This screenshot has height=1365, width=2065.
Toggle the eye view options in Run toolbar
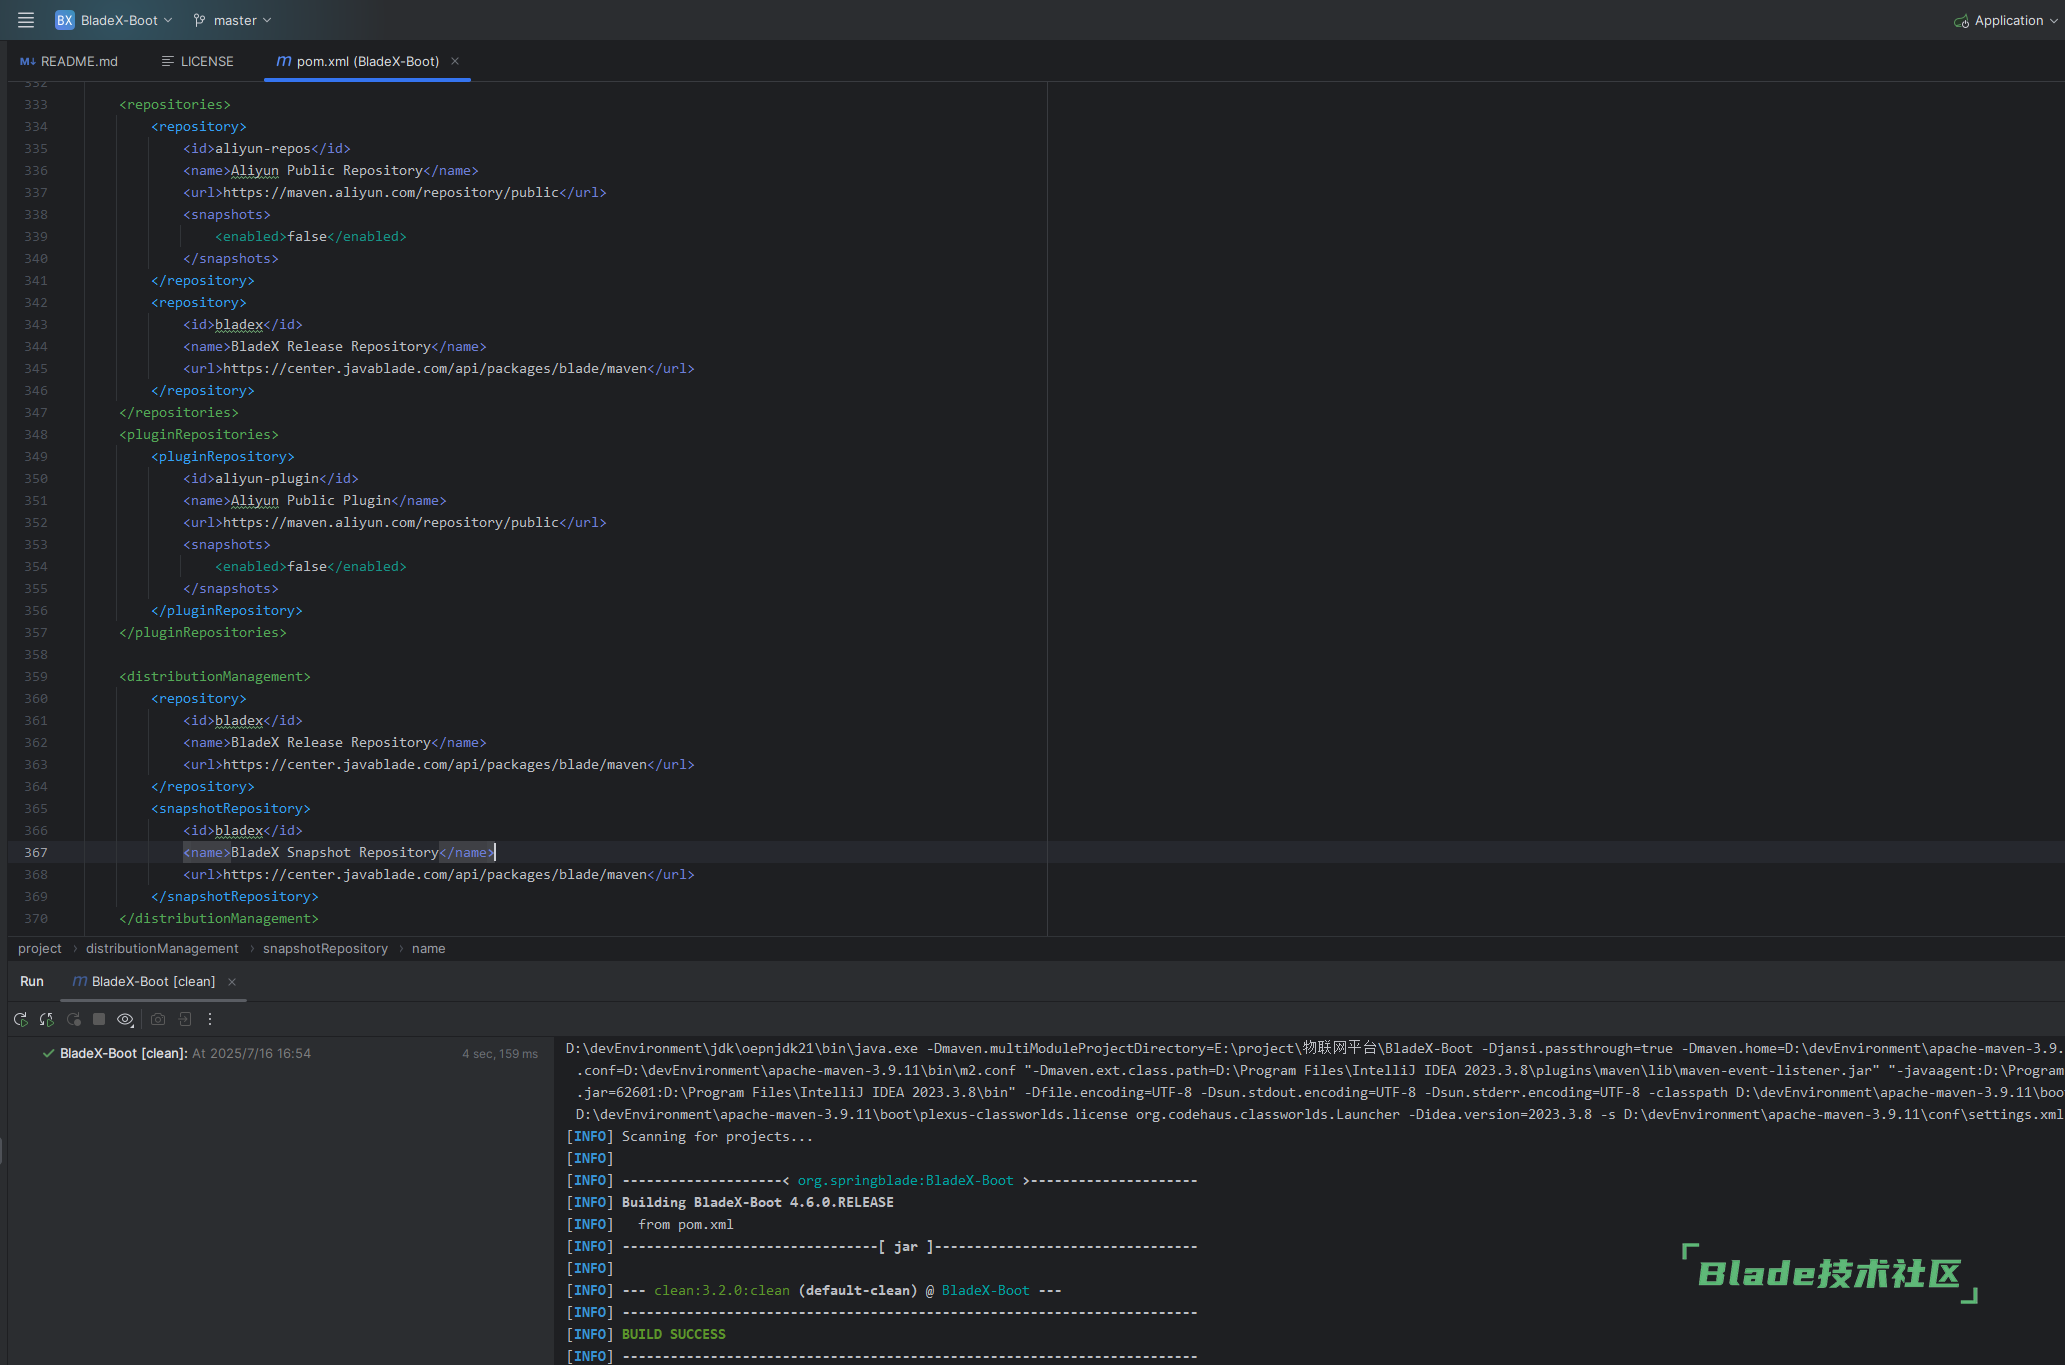coord(125,1019)
